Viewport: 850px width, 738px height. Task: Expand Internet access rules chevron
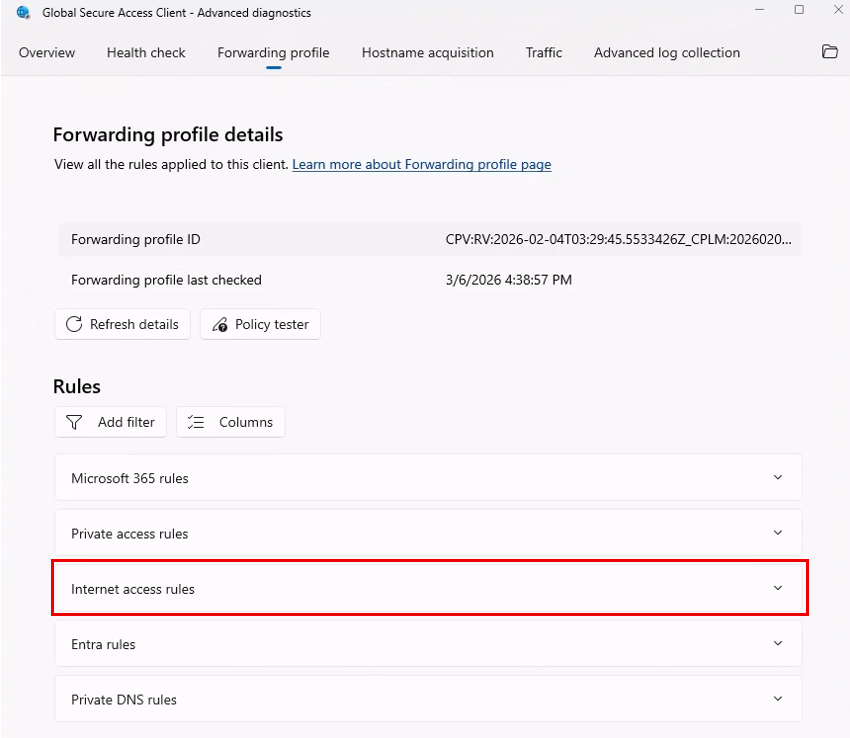click(x=778, y=588)
